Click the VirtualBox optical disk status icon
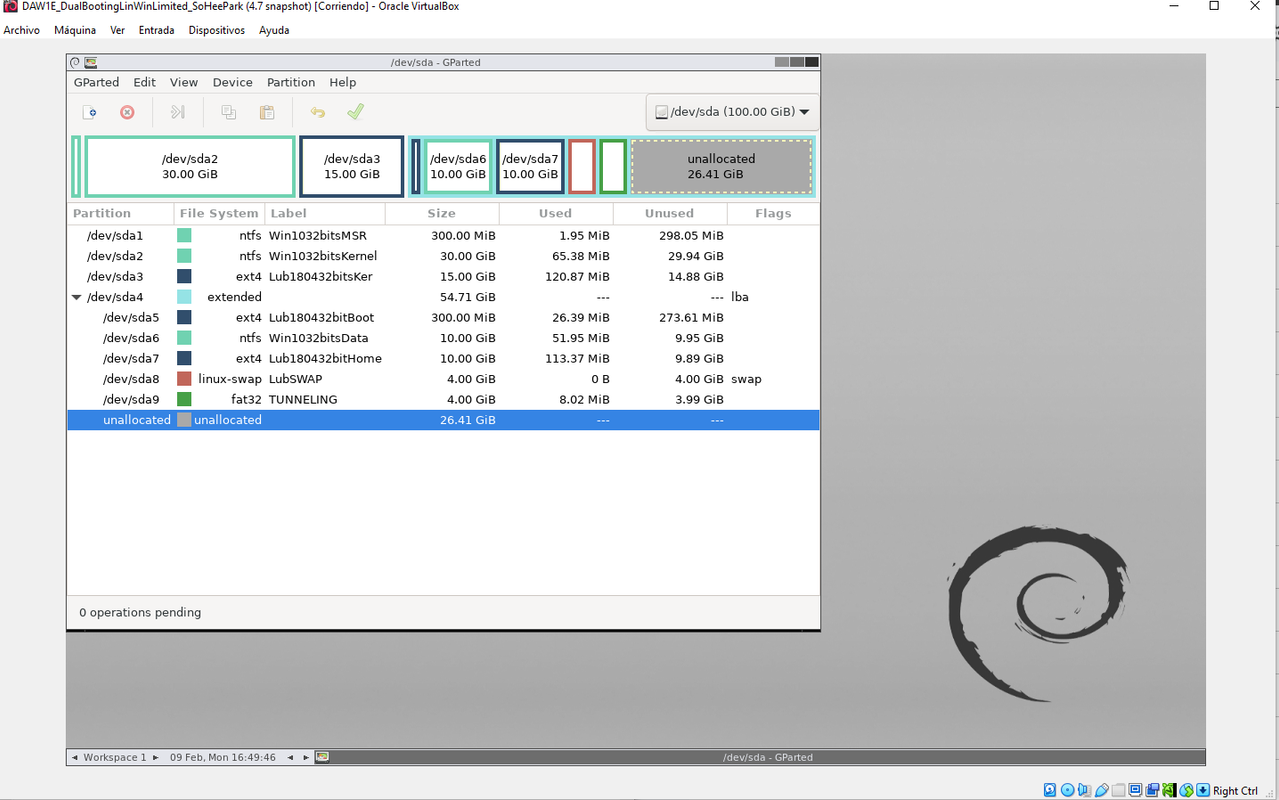Image resolution: width=1279 pixels, height=800 pixels. click(1067, 790)
